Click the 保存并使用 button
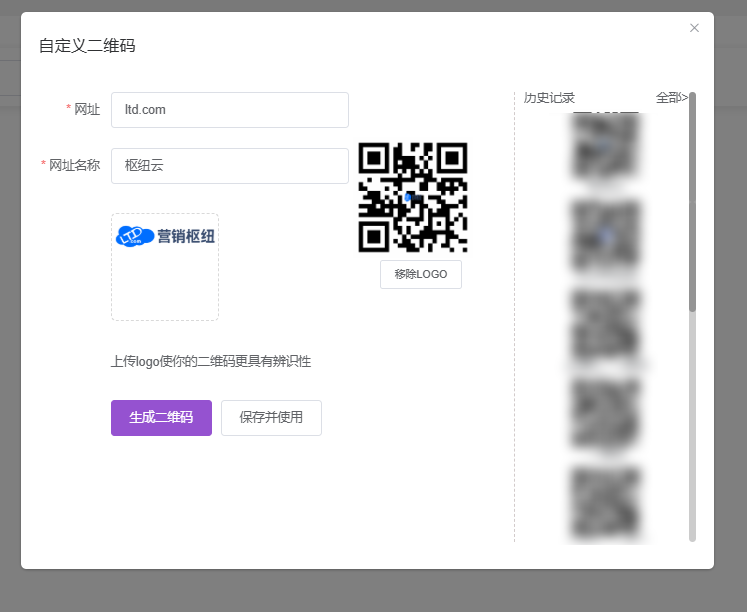 click(271, 418)
